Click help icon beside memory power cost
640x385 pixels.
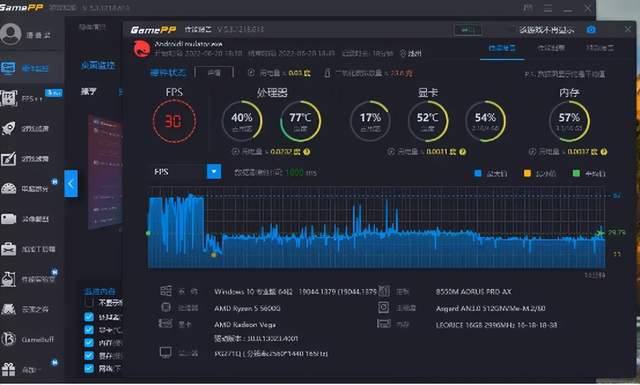click(604, 151)
